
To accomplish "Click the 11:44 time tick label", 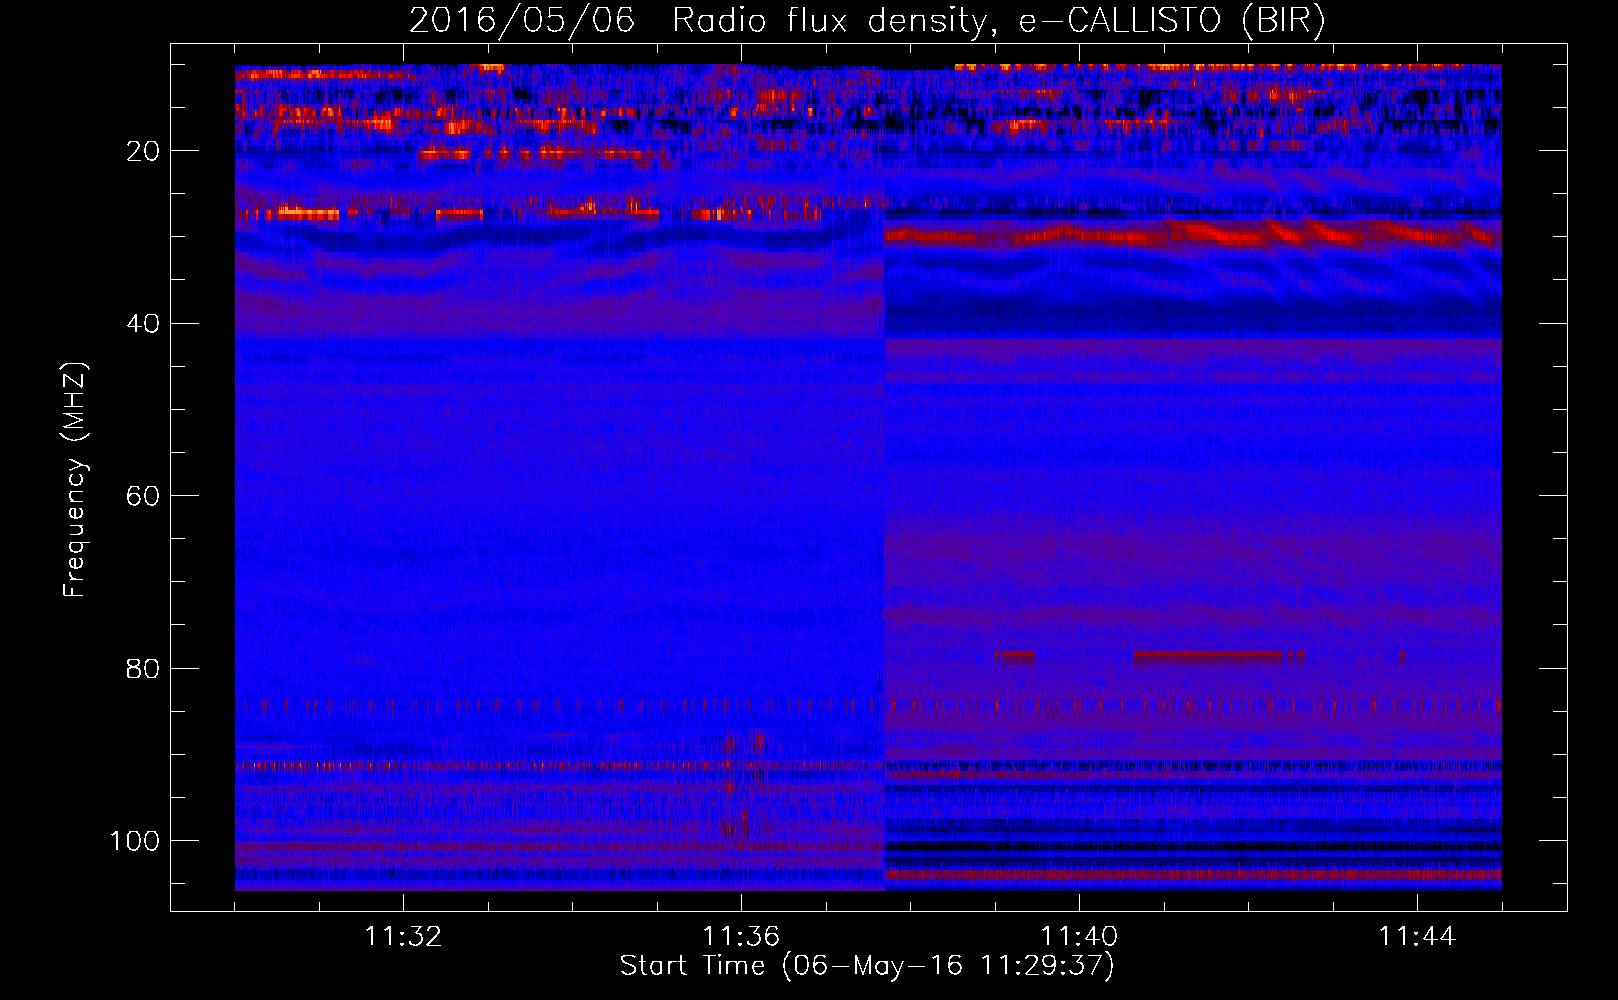I will (1417, 937).
